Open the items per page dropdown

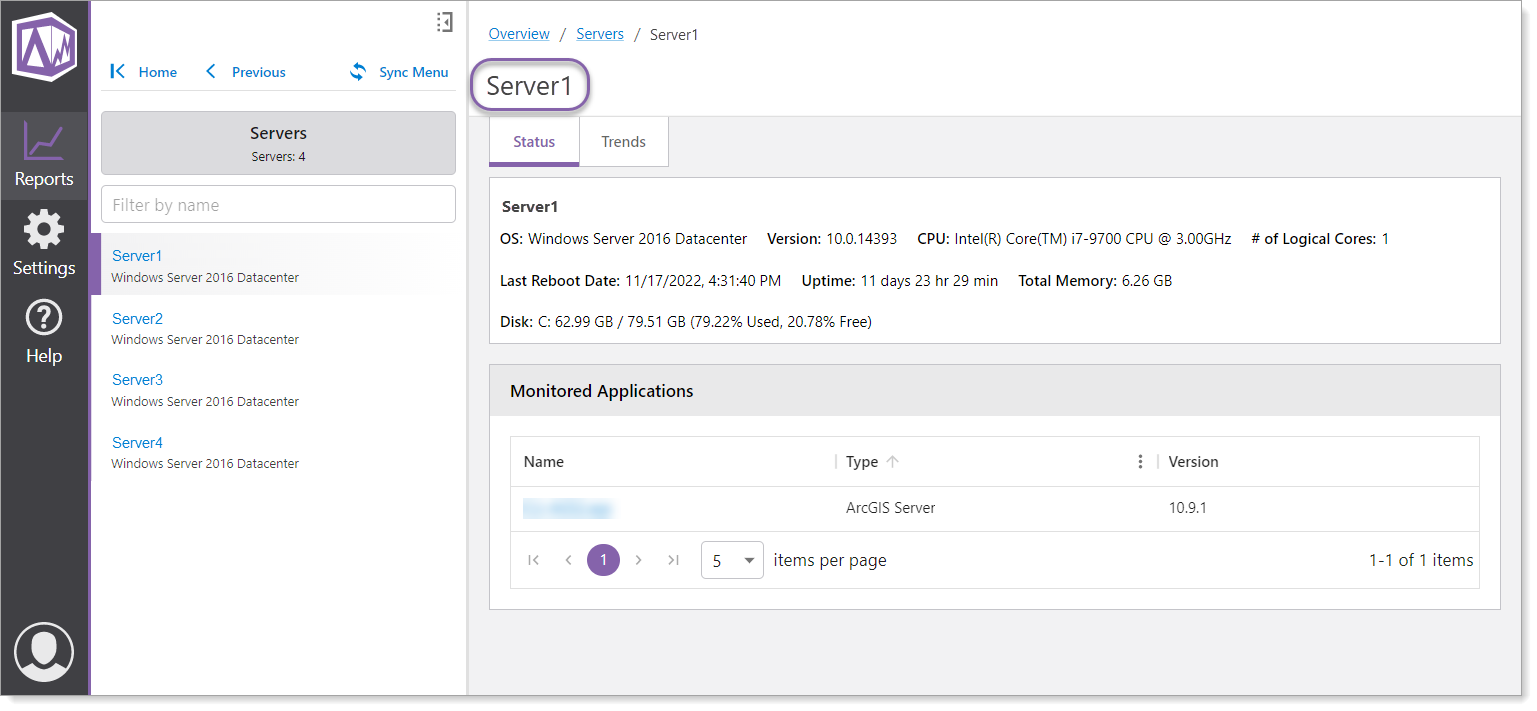[732, 560]
